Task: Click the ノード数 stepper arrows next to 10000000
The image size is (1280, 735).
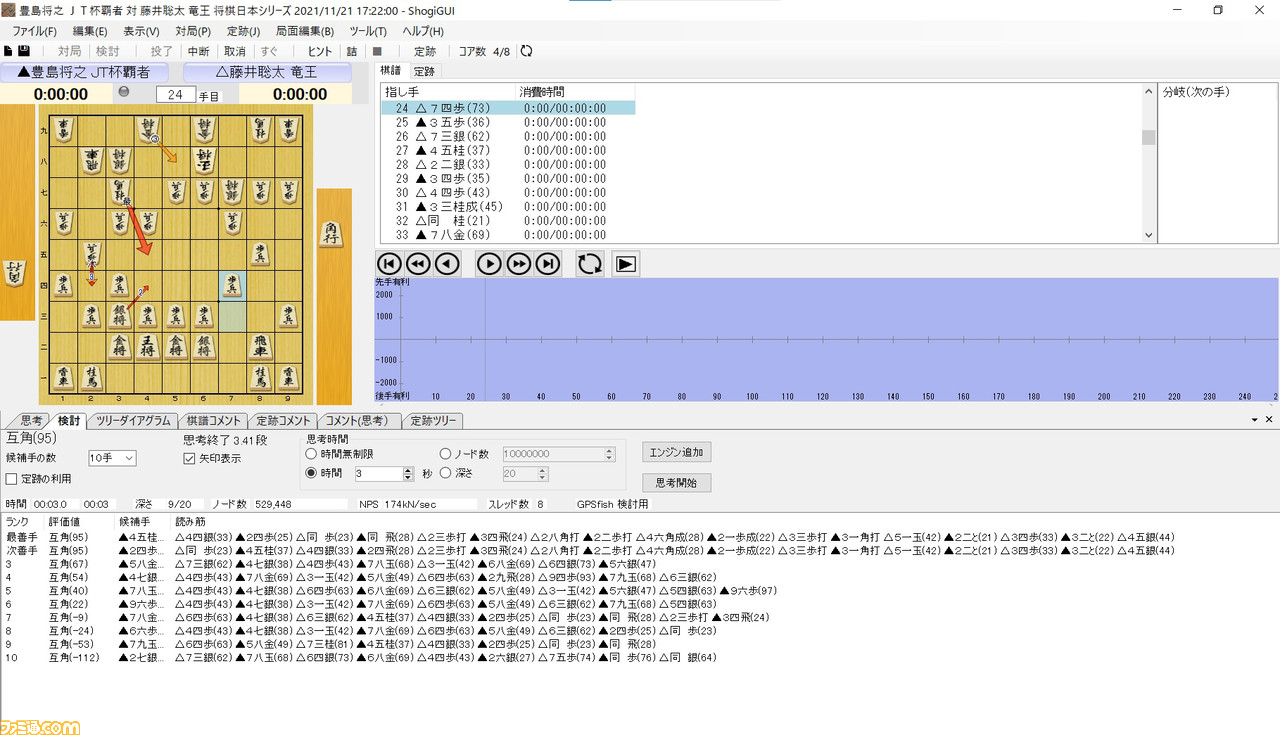Action: click(609, 454)
